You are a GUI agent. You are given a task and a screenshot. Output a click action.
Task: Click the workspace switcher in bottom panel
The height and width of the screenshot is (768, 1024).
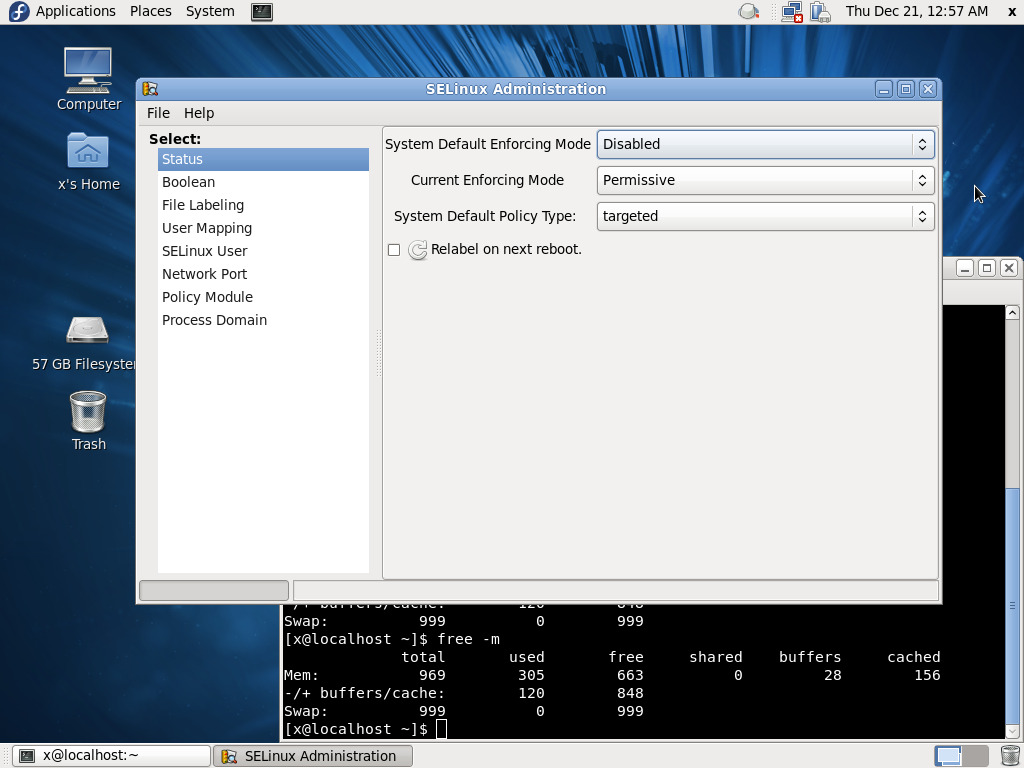961,756
